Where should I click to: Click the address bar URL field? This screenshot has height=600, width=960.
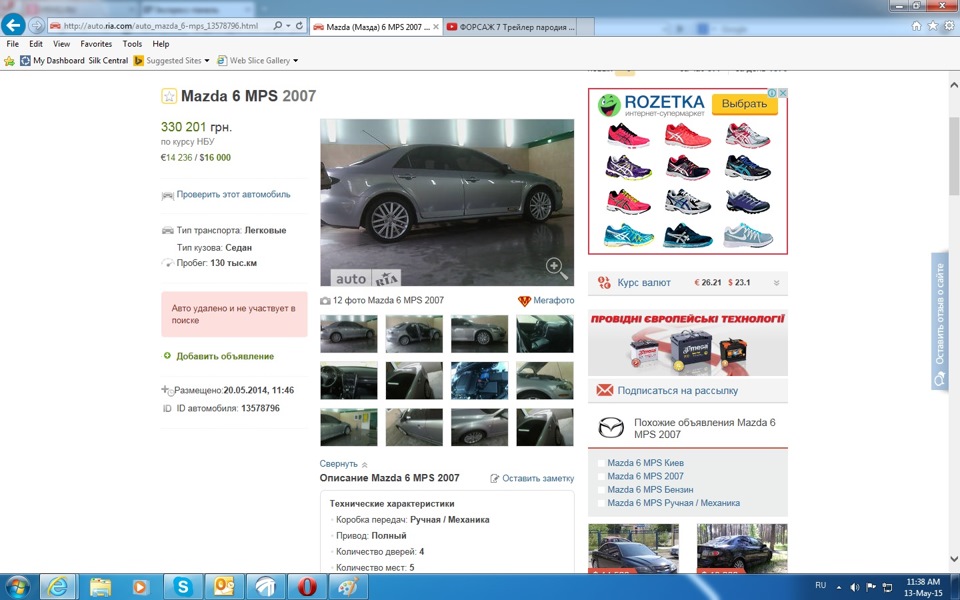click(x=160, y=26)
